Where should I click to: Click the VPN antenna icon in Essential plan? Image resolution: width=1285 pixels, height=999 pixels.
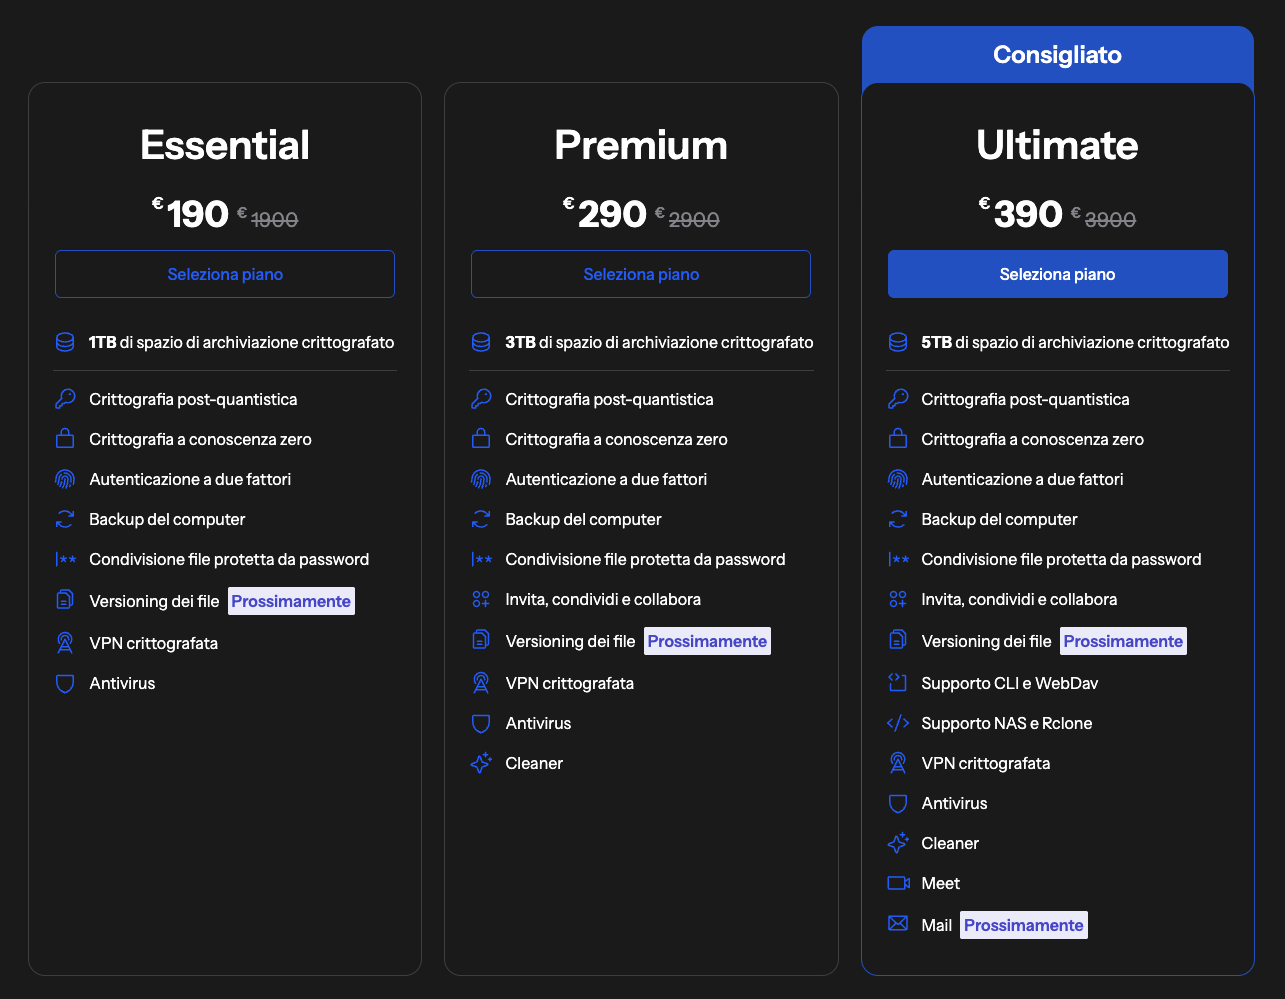[65, 643]
